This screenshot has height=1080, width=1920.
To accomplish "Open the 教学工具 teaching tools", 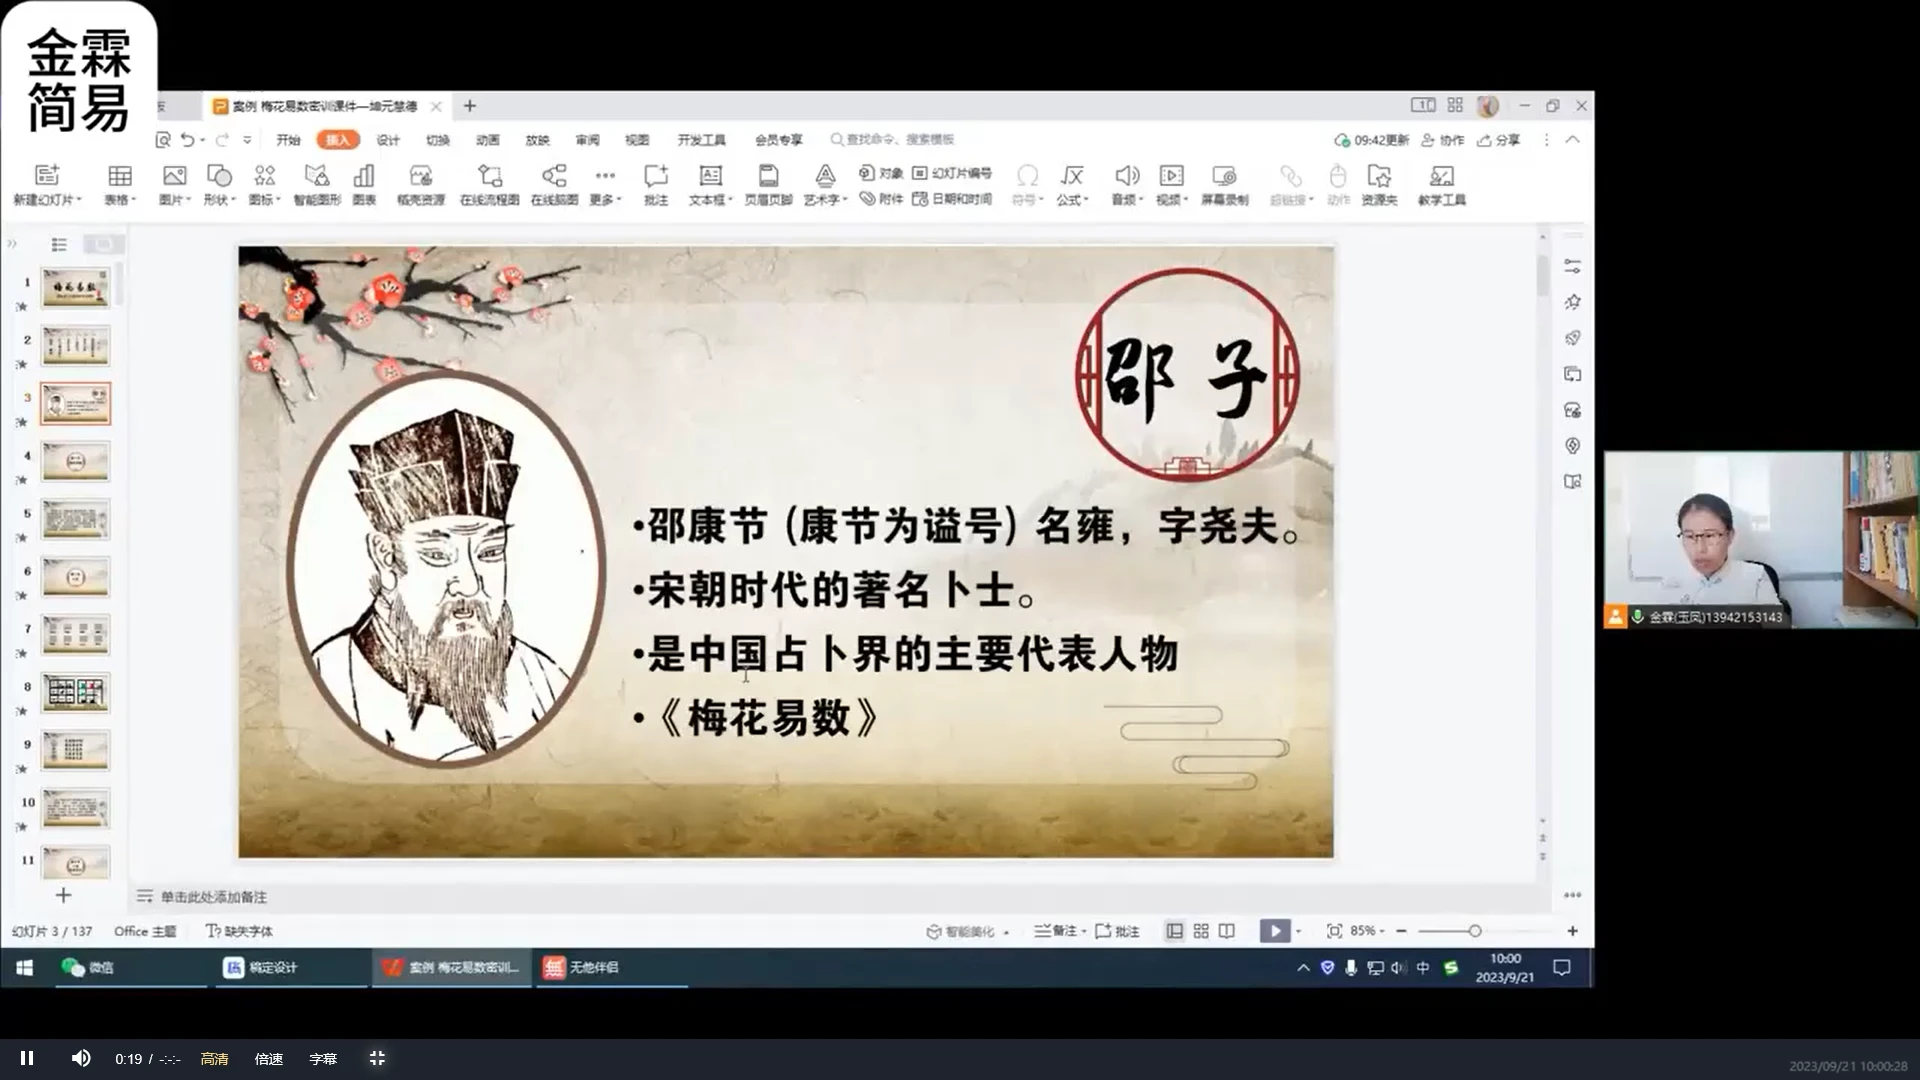I will pos(1441,177).
